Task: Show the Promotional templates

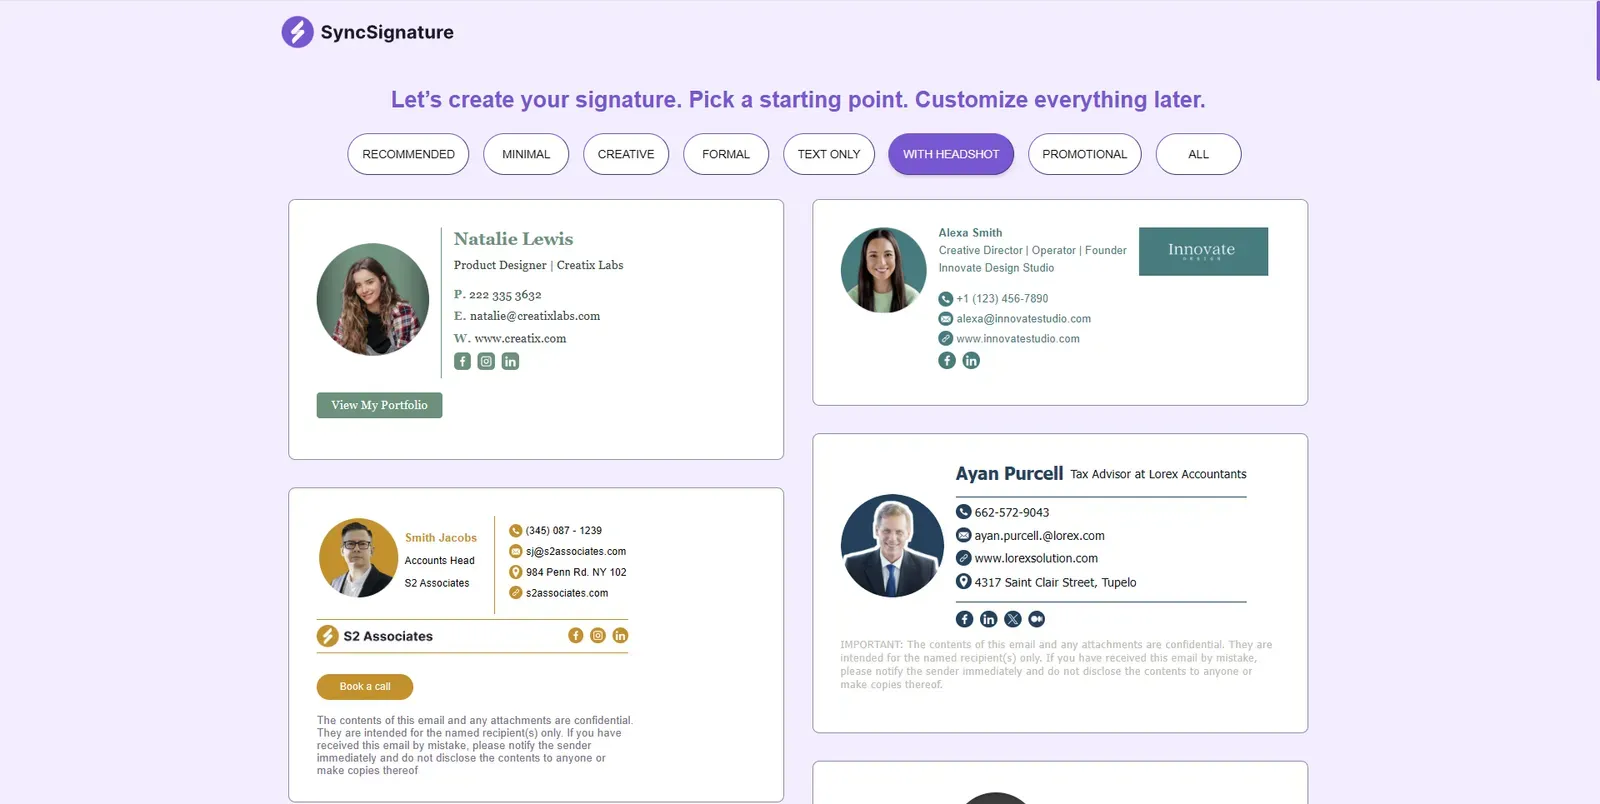Action: 1085,154
